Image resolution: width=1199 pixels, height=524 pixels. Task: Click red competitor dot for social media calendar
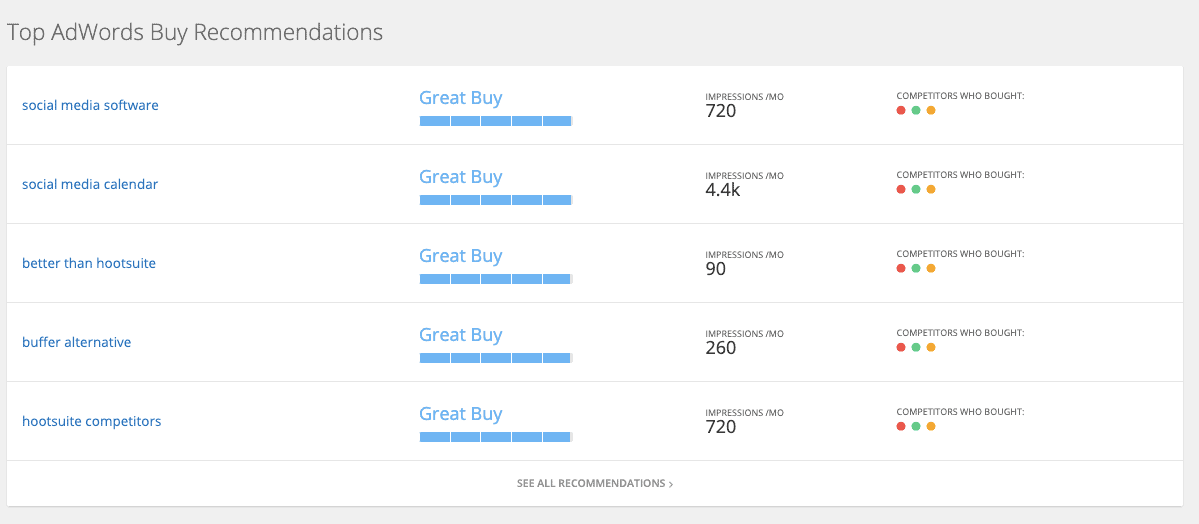pyautogui.click(x=901, y=189)
